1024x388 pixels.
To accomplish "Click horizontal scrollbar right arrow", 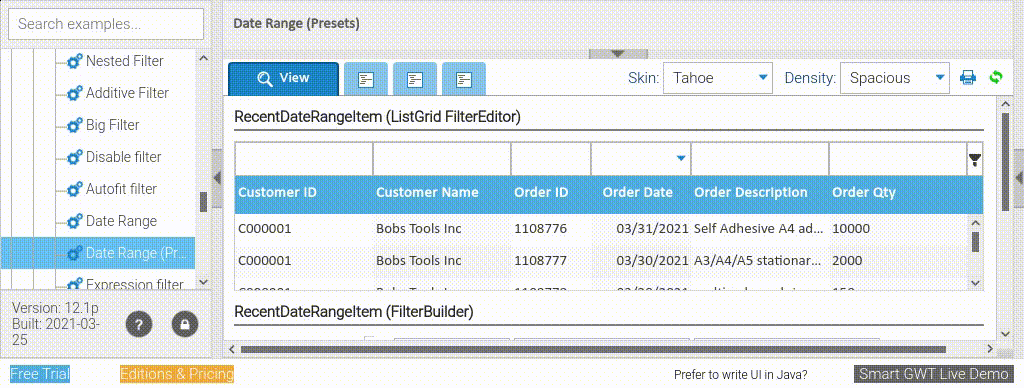I will pyautogui.click(x=990, y=349).
